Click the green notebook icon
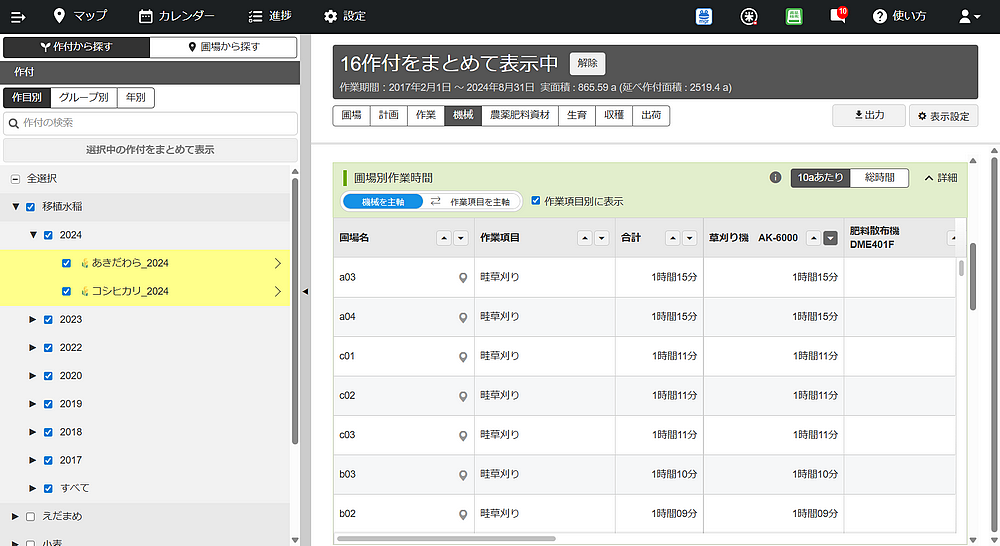 [794, 16]
